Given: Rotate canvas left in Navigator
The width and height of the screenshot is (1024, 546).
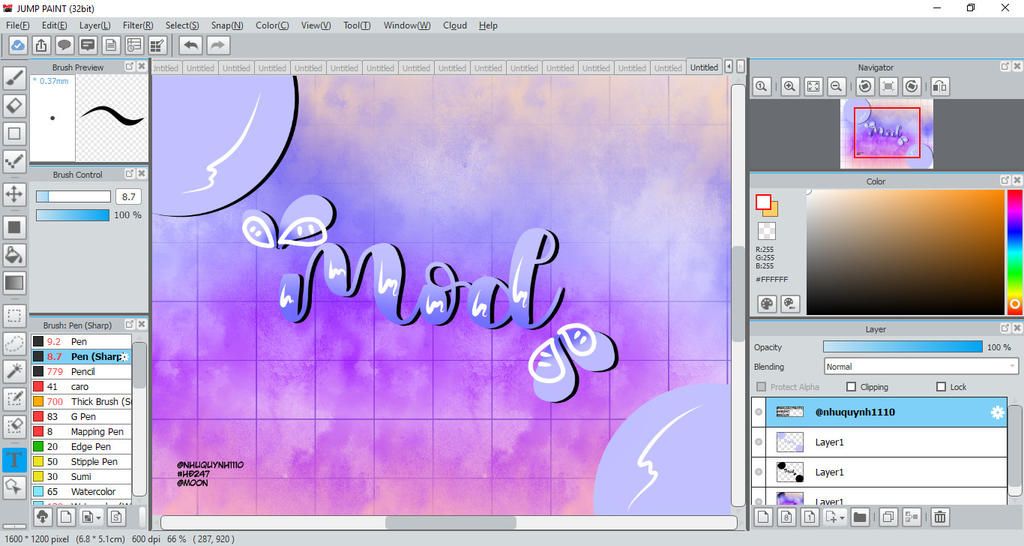Looking at the screenshot, I should tap(865, 86).
